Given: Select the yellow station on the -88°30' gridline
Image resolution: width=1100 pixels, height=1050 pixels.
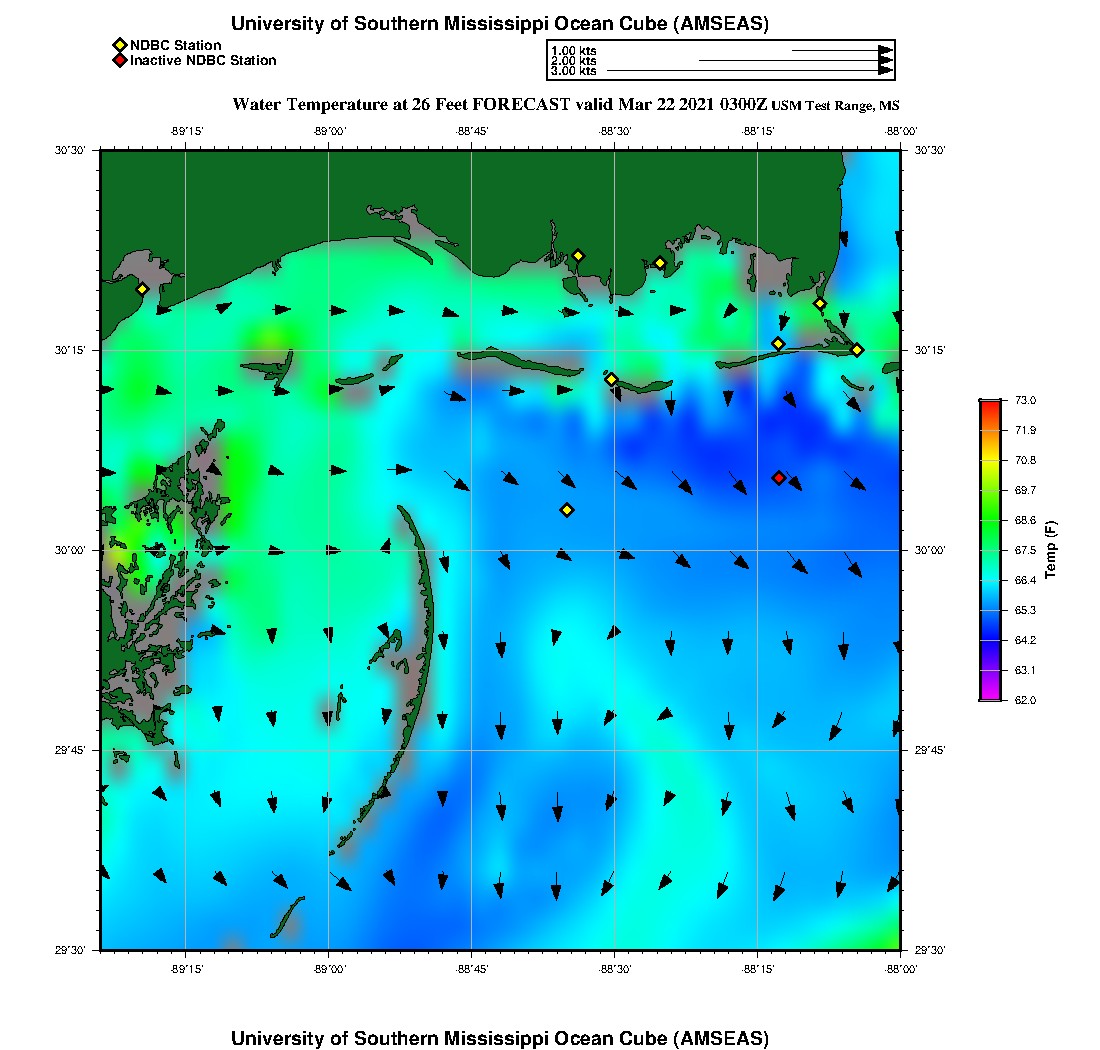Looking at the screenshot, I should (x=611, y=379).
